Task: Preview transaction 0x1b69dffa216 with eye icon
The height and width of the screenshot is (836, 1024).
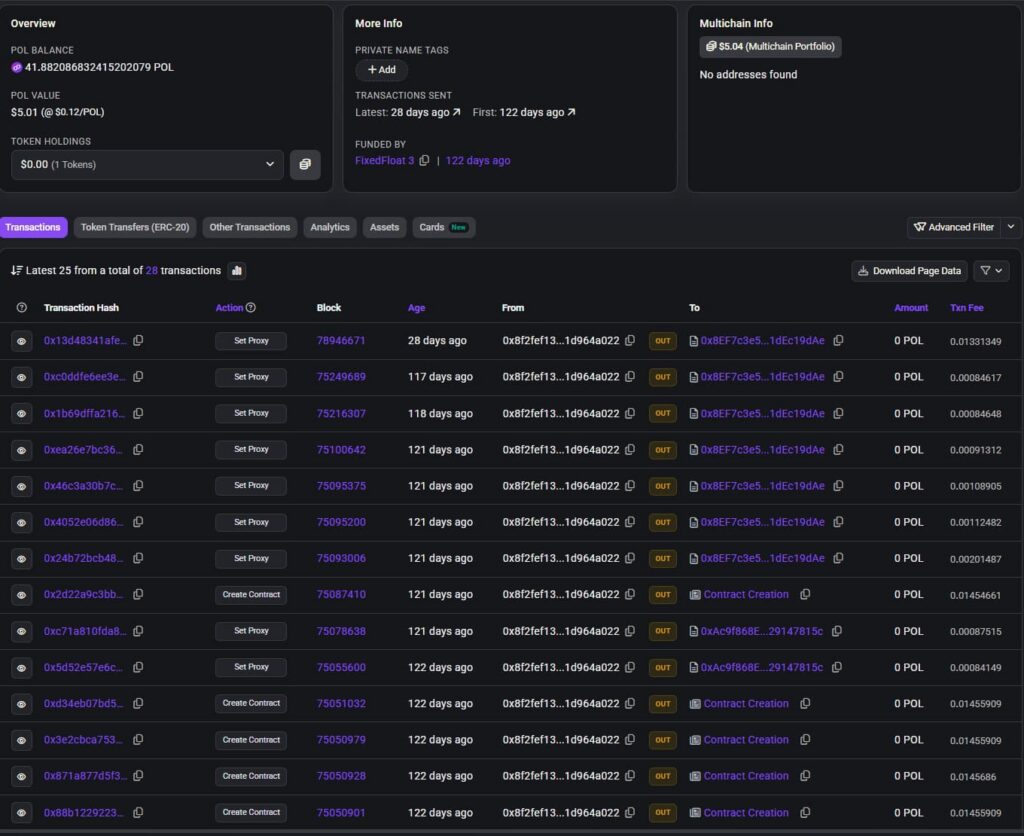Action: click(x=22, y=413)
